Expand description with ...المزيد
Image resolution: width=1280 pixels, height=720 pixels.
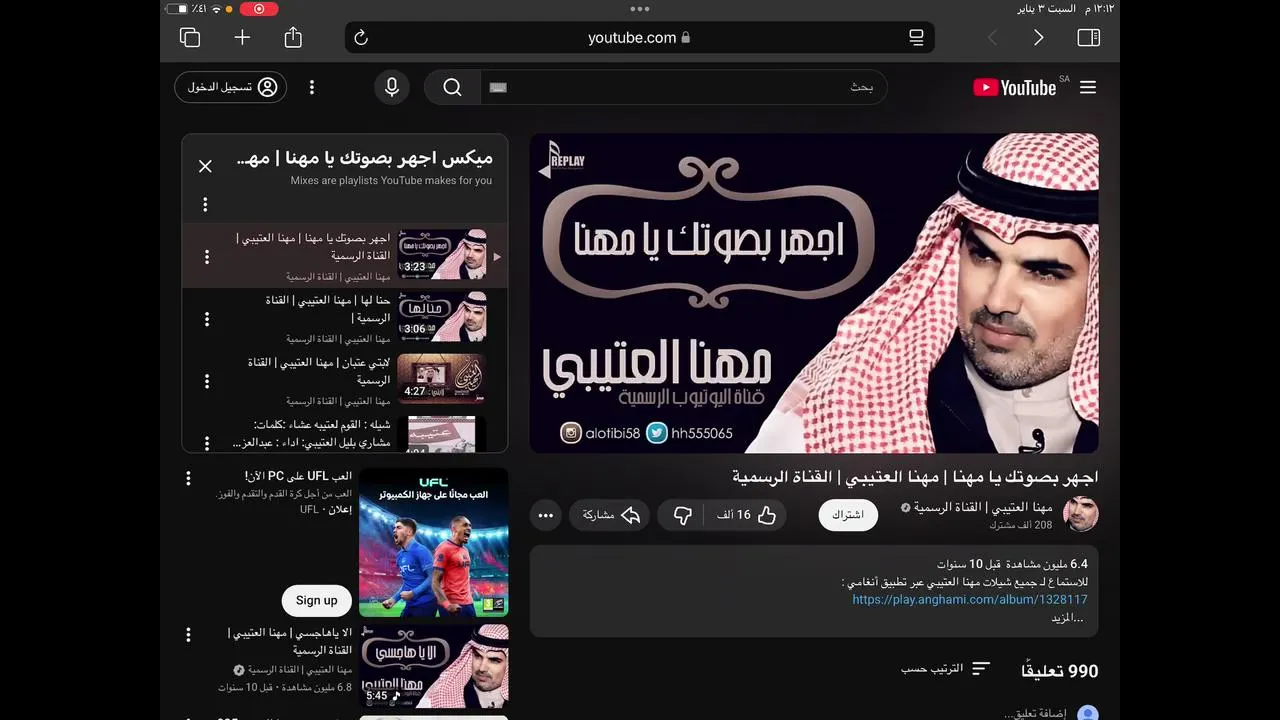[1067, 618]
